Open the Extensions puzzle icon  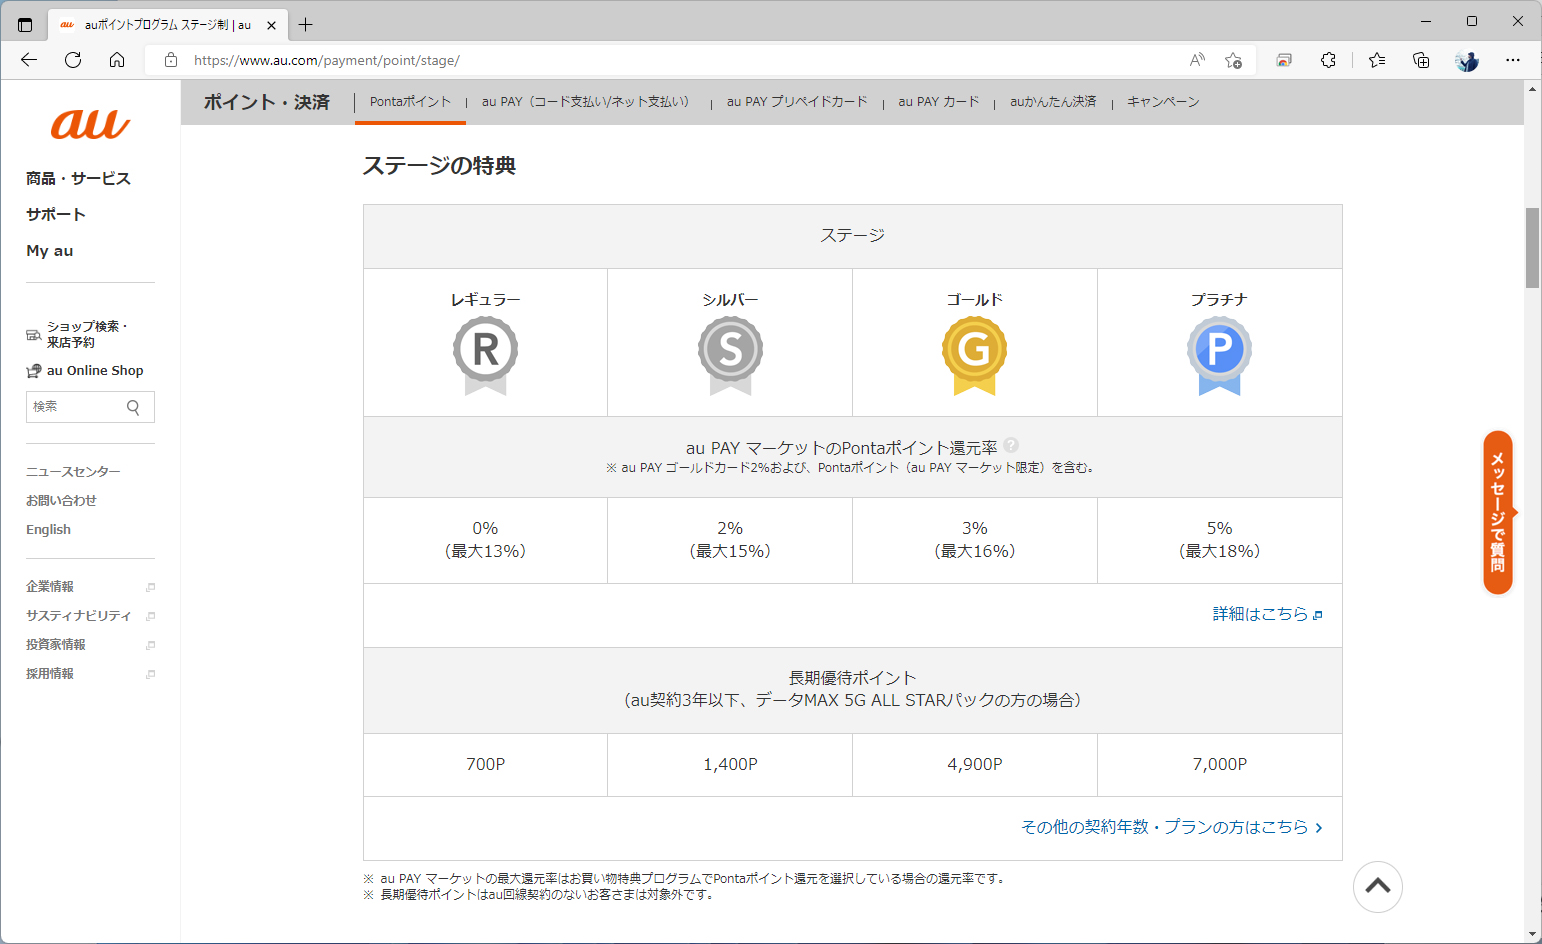[1328, 60]
